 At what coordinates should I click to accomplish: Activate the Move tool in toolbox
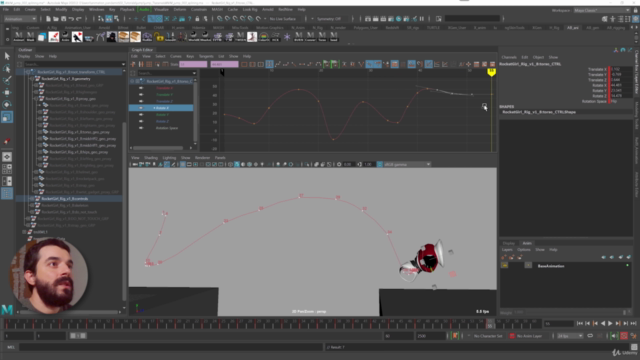click(7, 93)
